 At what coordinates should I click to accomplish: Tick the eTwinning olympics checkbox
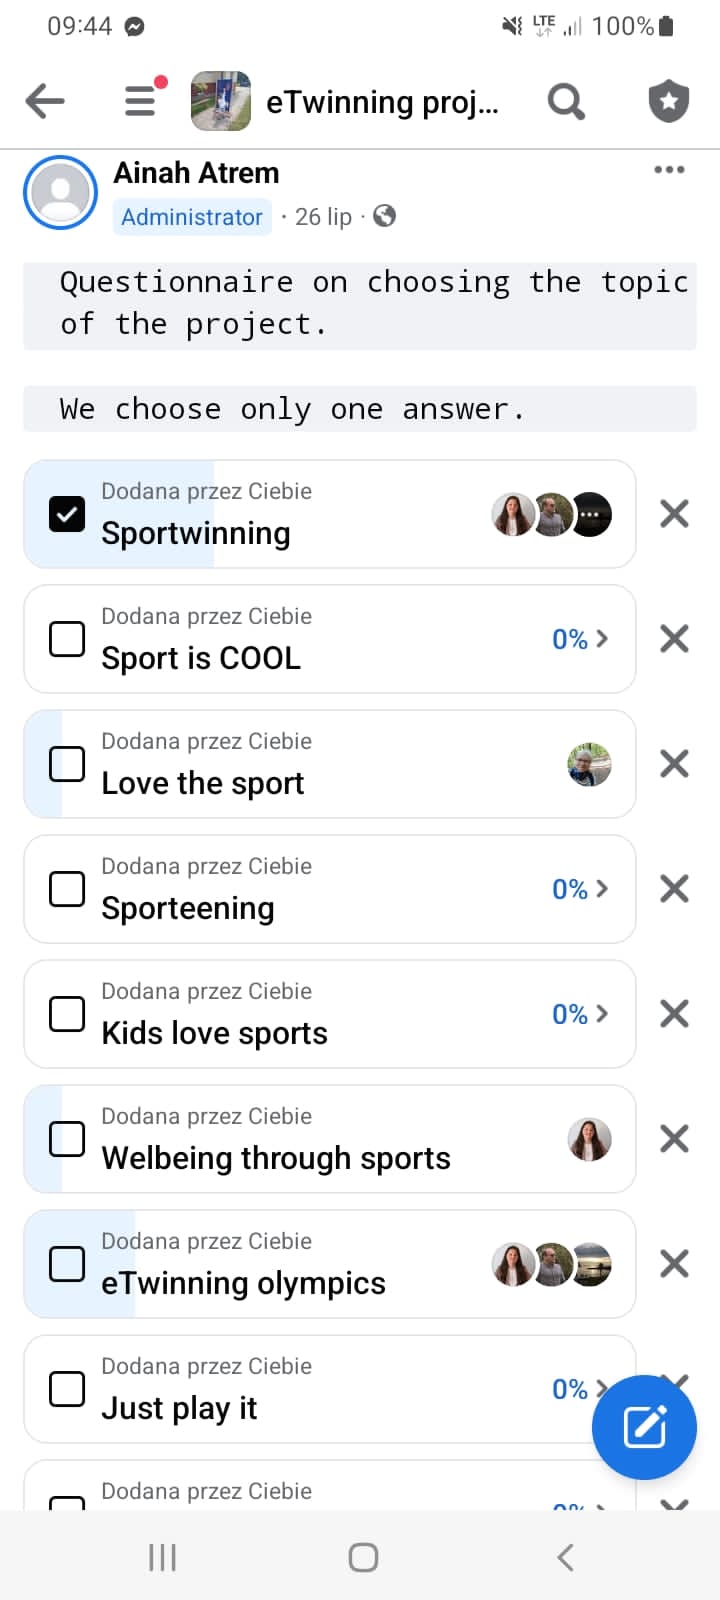coord(67,1264)
